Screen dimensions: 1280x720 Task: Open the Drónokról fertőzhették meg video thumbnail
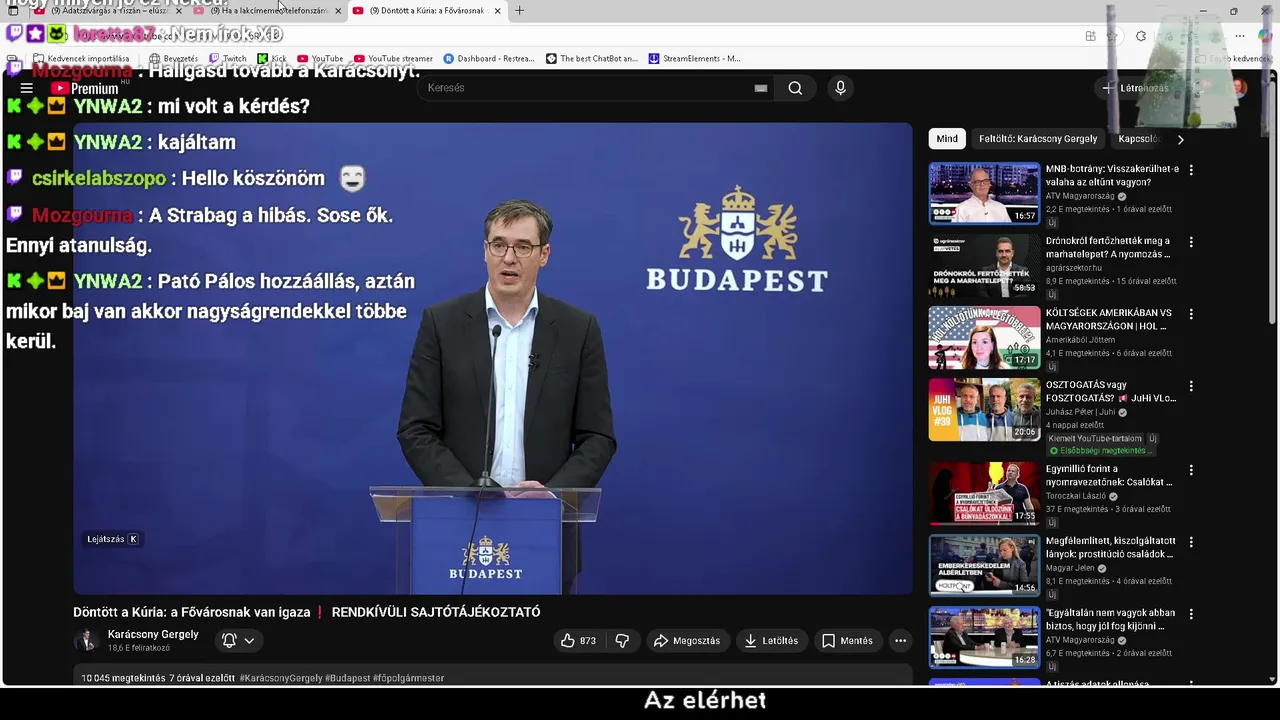tap(984, 266)
